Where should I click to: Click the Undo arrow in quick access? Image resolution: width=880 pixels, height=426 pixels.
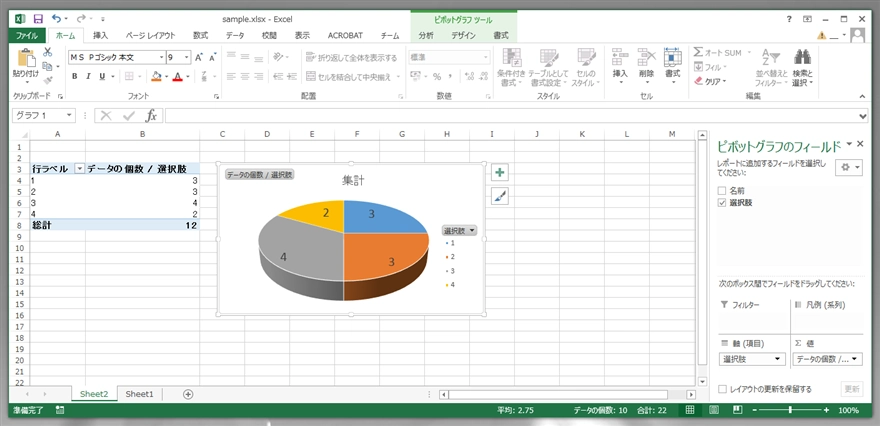[56, 19]
